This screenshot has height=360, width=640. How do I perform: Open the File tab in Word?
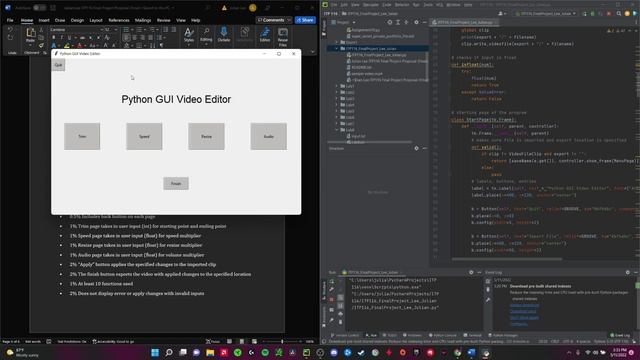tap(10, 20)
